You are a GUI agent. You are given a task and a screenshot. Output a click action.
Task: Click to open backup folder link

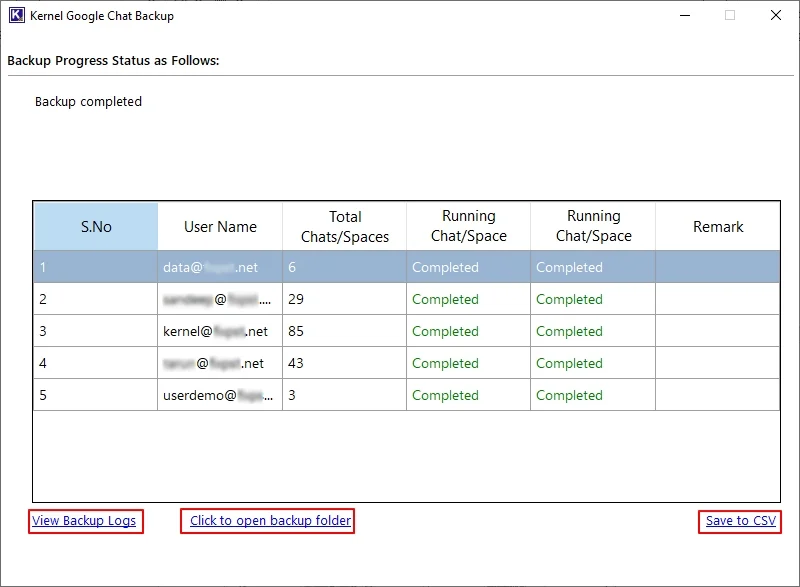(x=267, y=521)
